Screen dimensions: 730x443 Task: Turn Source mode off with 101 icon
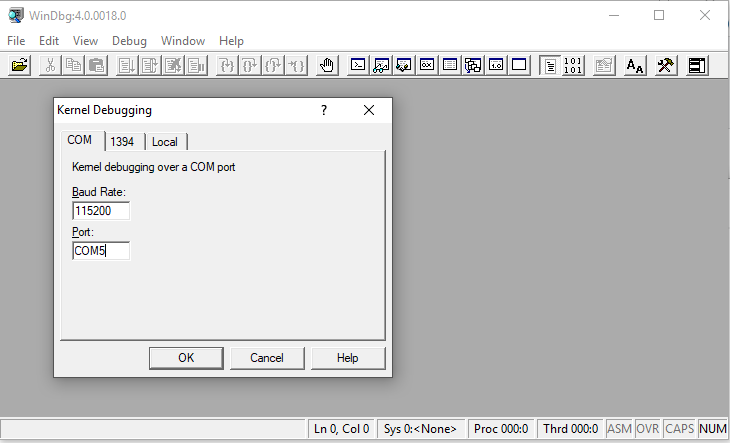click(573, 65)
